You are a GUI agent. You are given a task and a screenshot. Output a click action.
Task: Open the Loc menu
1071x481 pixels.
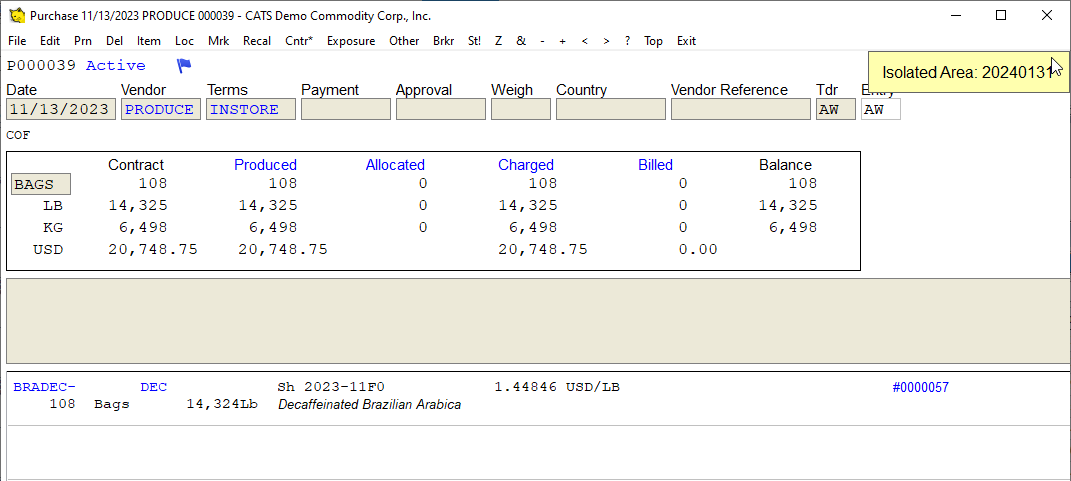(x=184, y=41)
